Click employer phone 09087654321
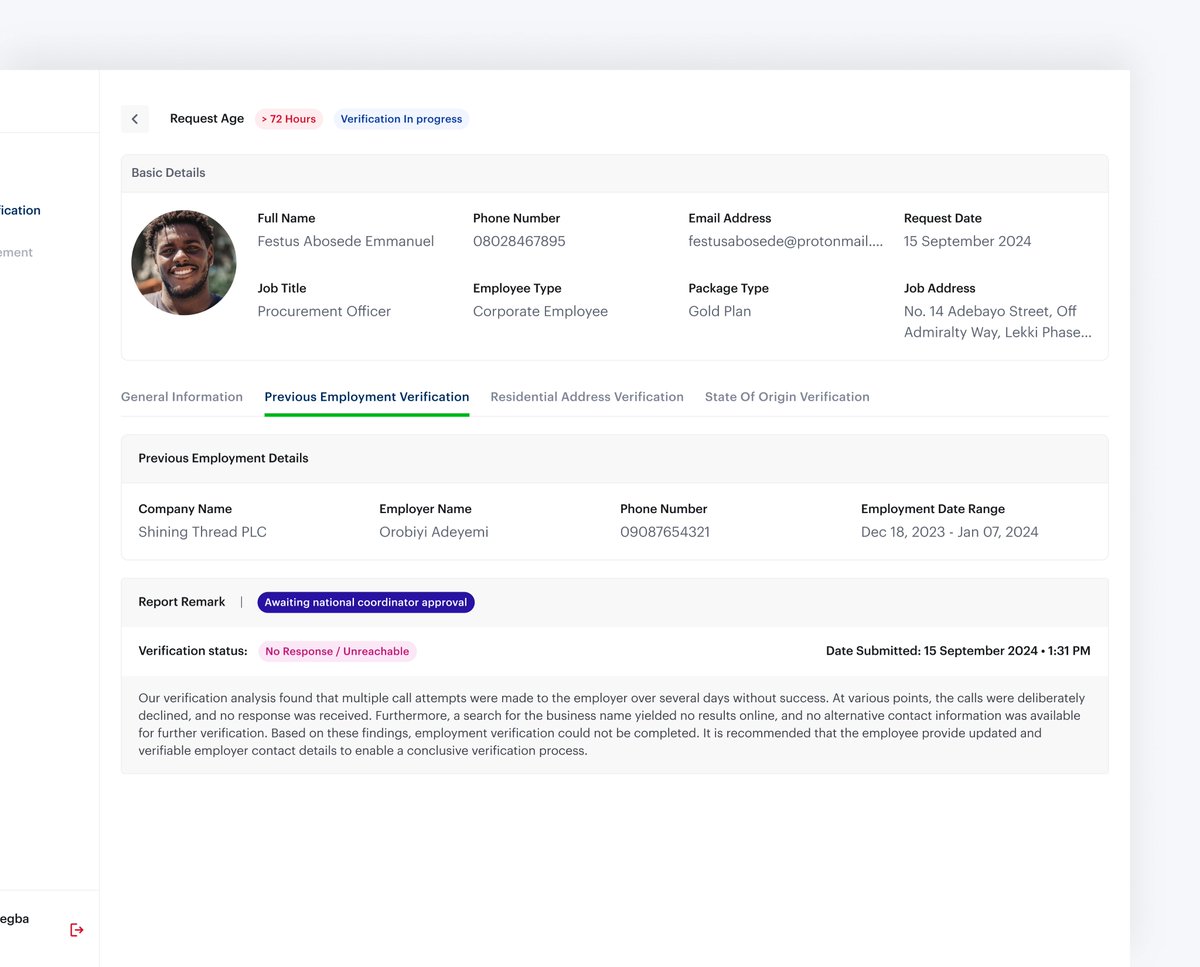The height and width of the screenshot is (967, 1200). 665,532
